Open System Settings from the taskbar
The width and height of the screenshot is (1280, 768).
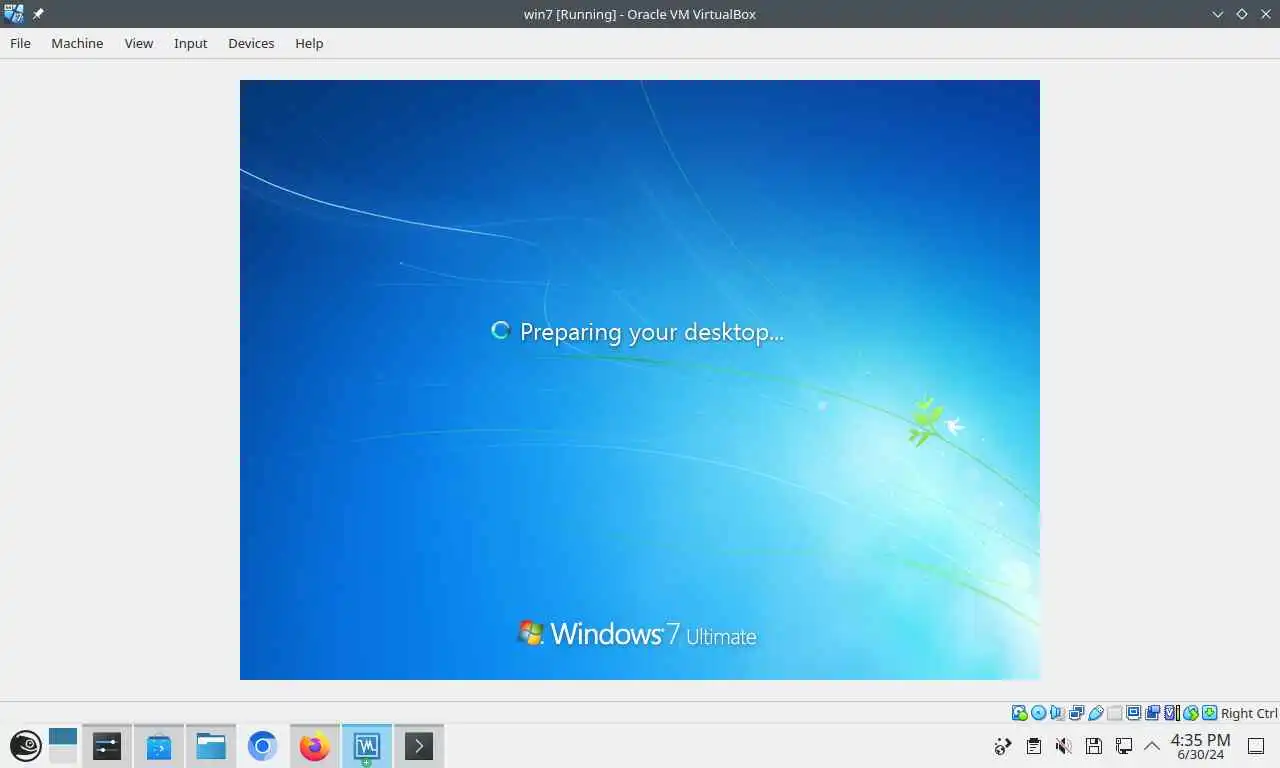click(107, 746)
